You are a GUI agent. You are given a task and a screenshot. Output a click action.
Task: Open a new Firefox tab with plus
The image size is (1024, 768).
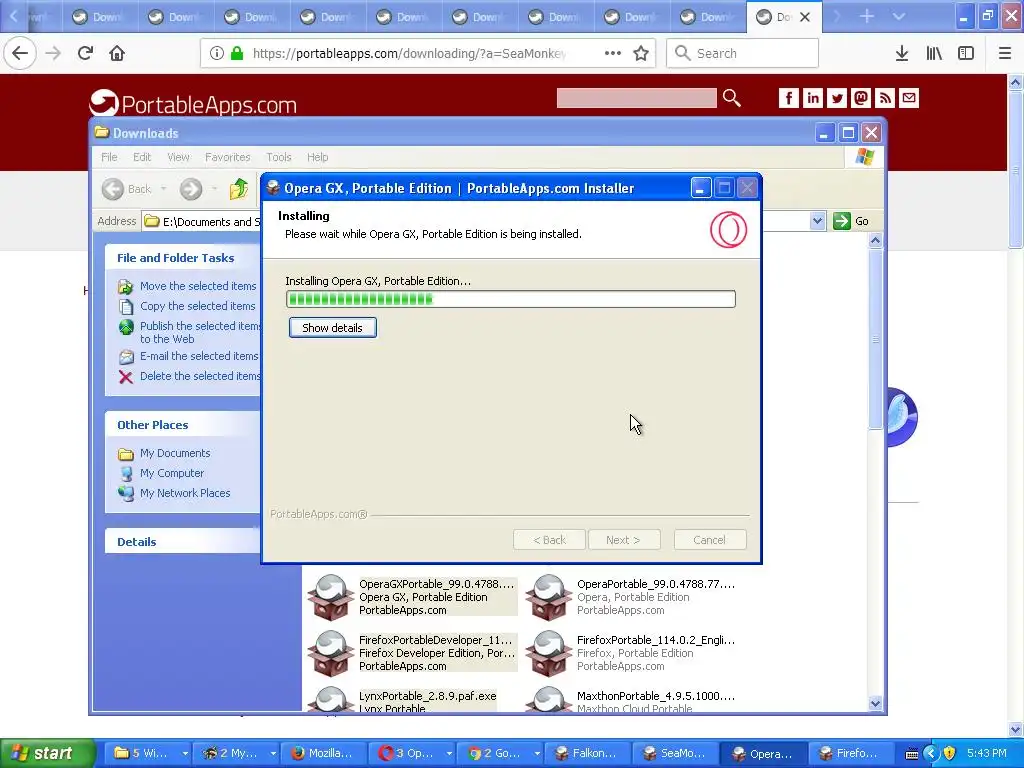pyautogui.click(x=867, y=16)
